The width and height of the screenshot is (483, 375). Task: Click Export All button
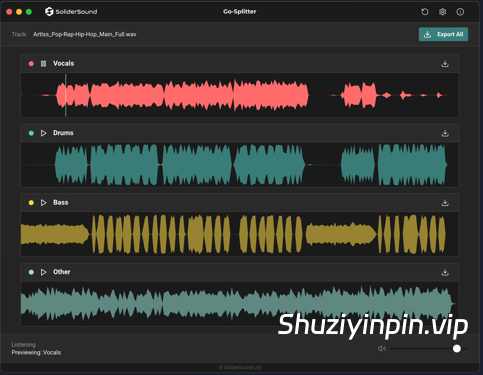point(443,34)
